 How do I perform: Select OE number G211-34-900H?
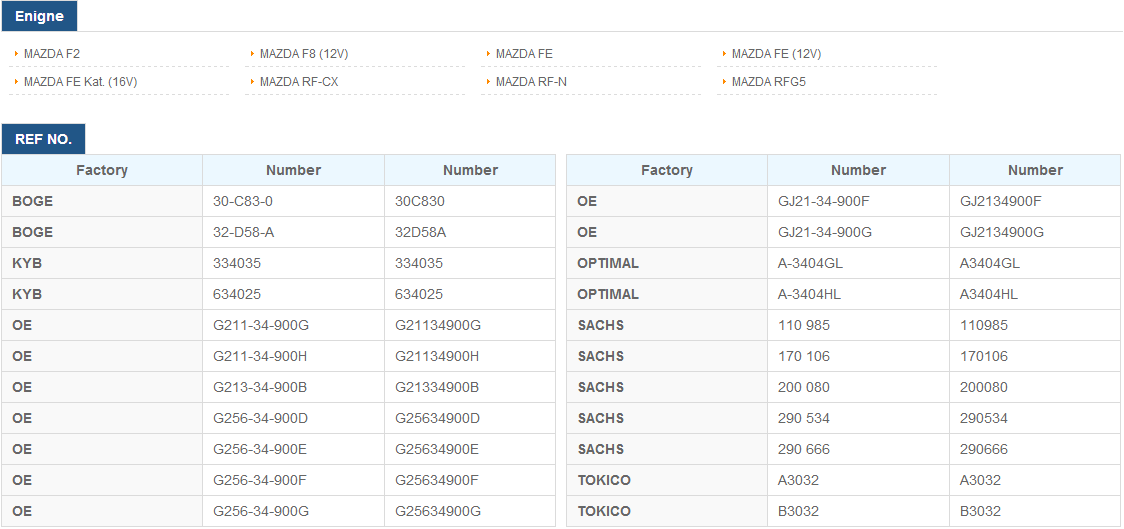(x=260, y=356)
